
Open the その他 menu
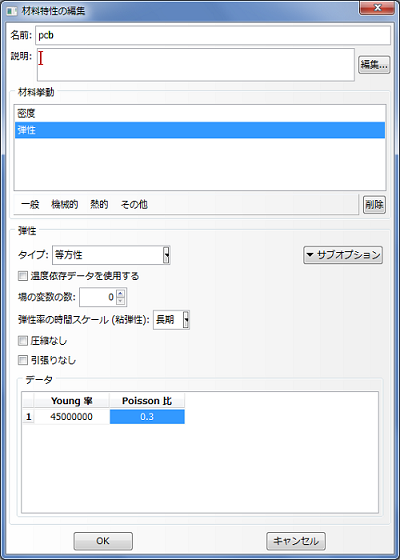pos(134,205)
